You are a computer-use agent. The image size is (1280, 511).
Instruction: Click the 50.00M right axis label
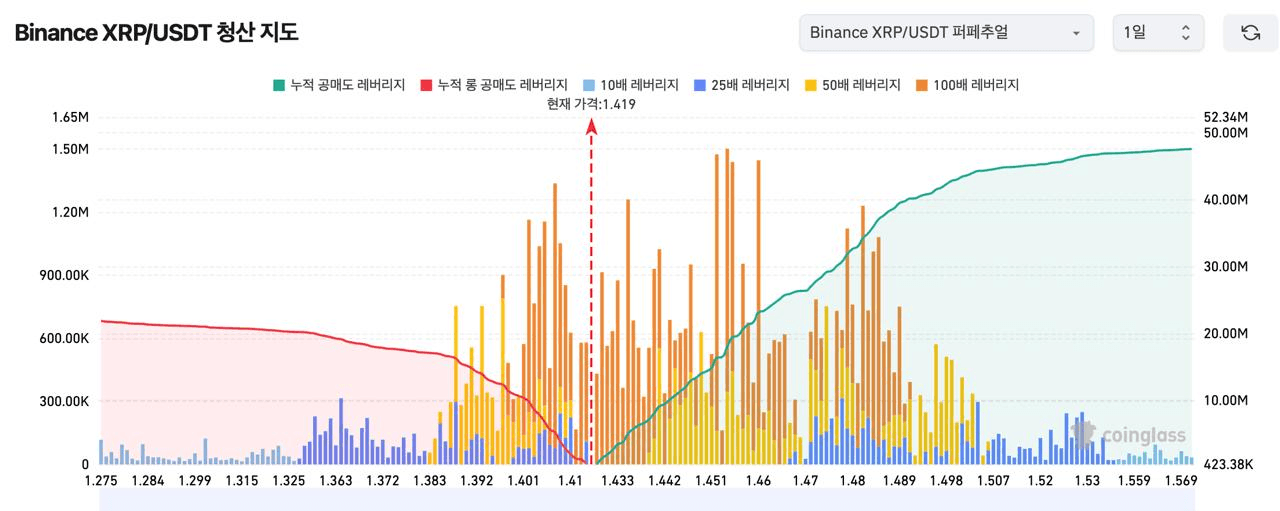pos(1226,133)
